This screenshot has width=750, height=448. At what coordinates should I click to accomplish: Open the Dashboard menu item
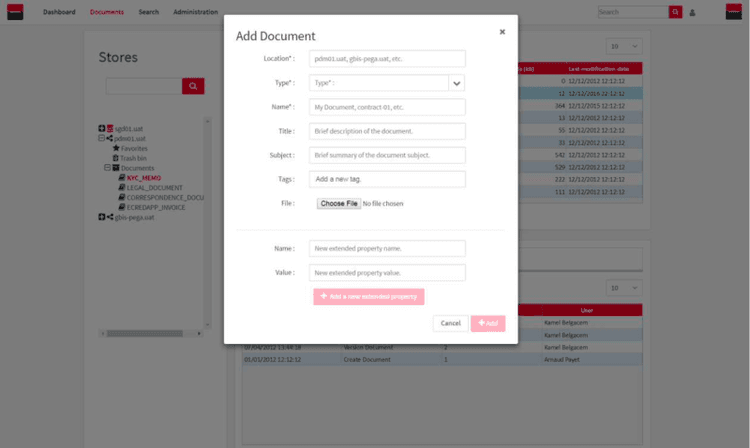[59, 12]
